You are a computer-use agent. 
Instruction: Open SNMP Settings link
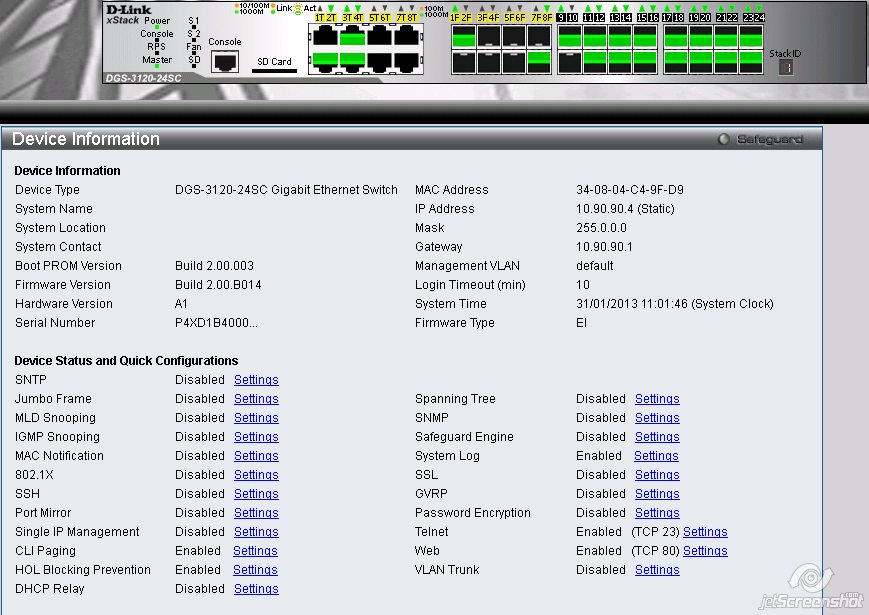tap(657, 418)
